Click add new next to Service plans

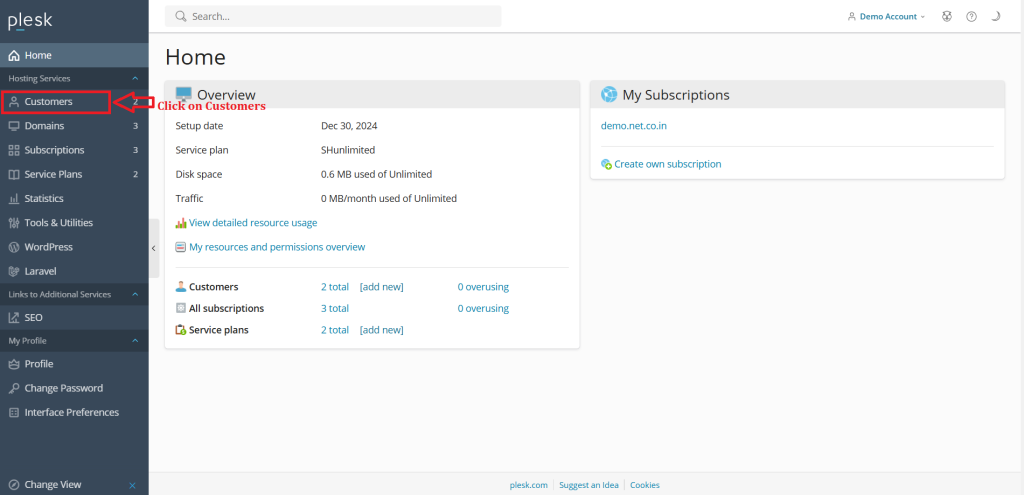click(x=381, y=330)
